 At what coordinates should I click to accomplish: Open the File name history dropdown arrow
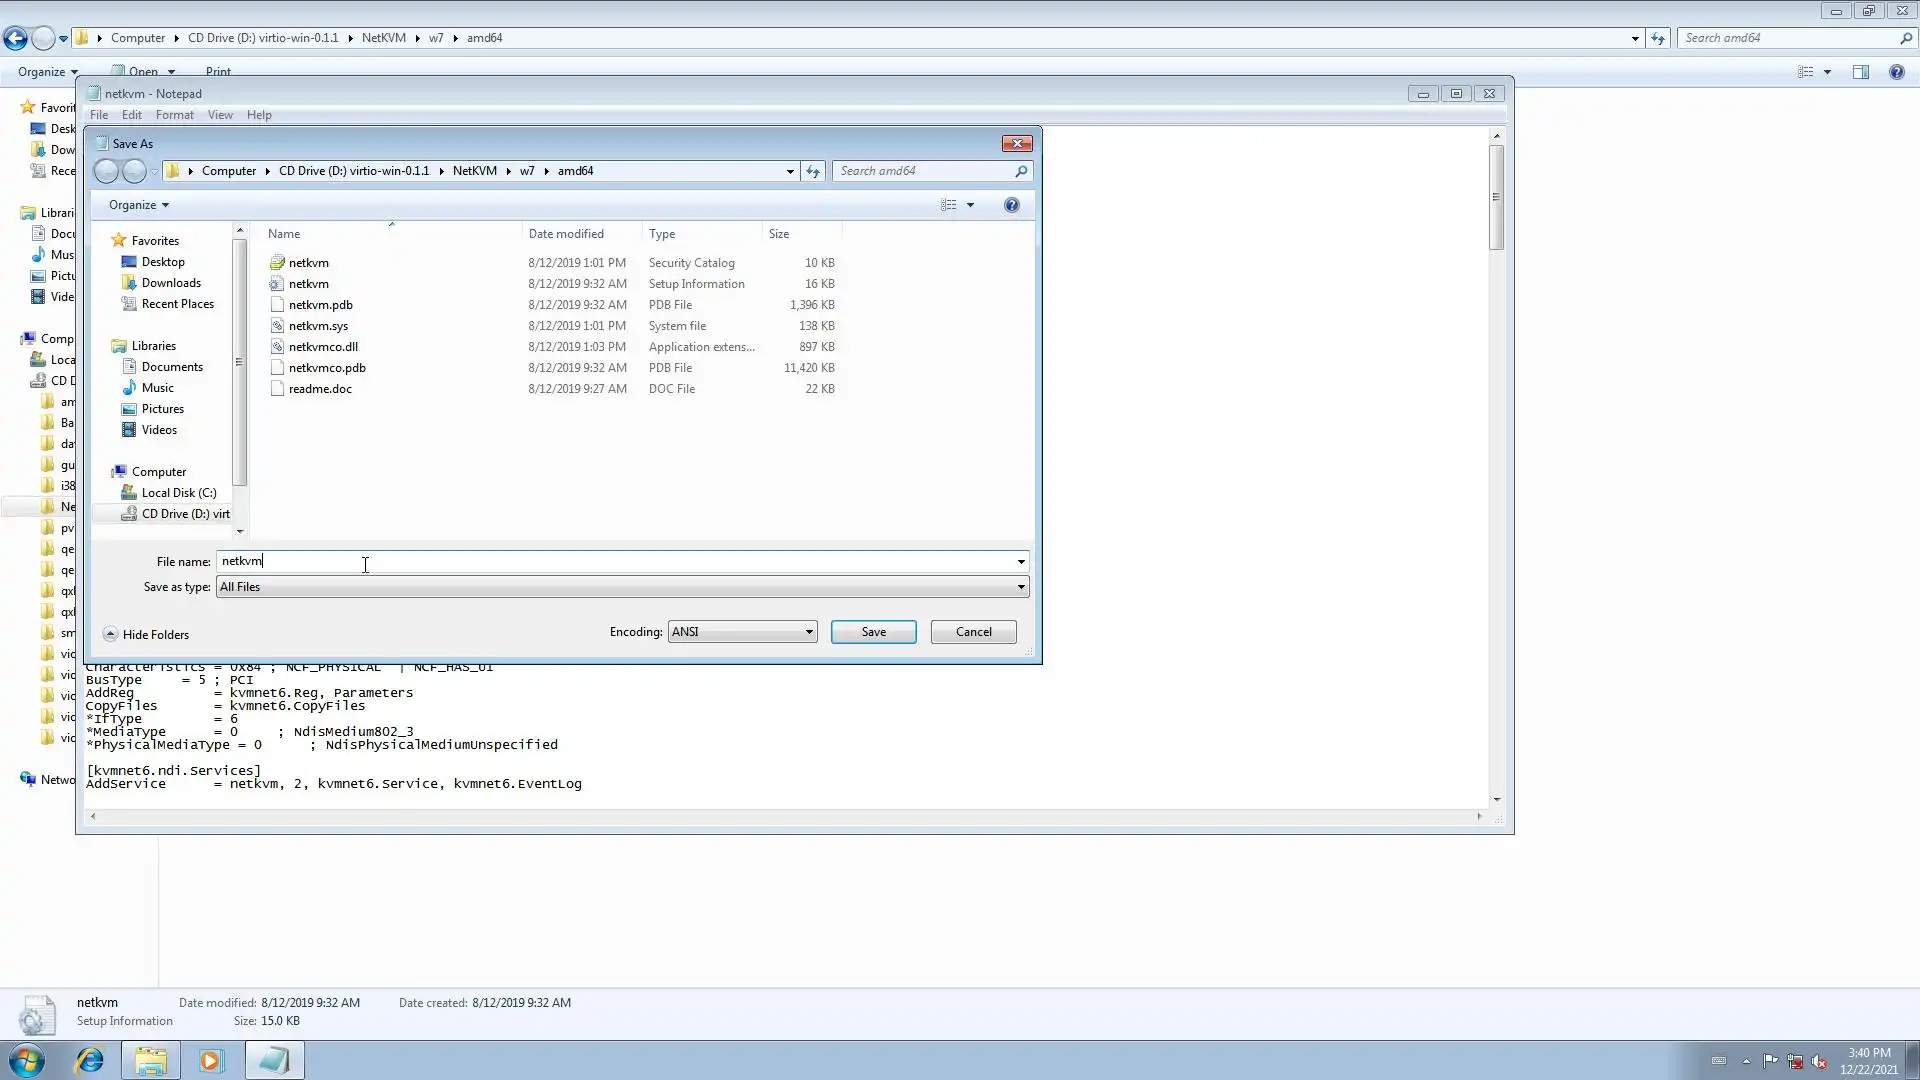(1021, 562)
